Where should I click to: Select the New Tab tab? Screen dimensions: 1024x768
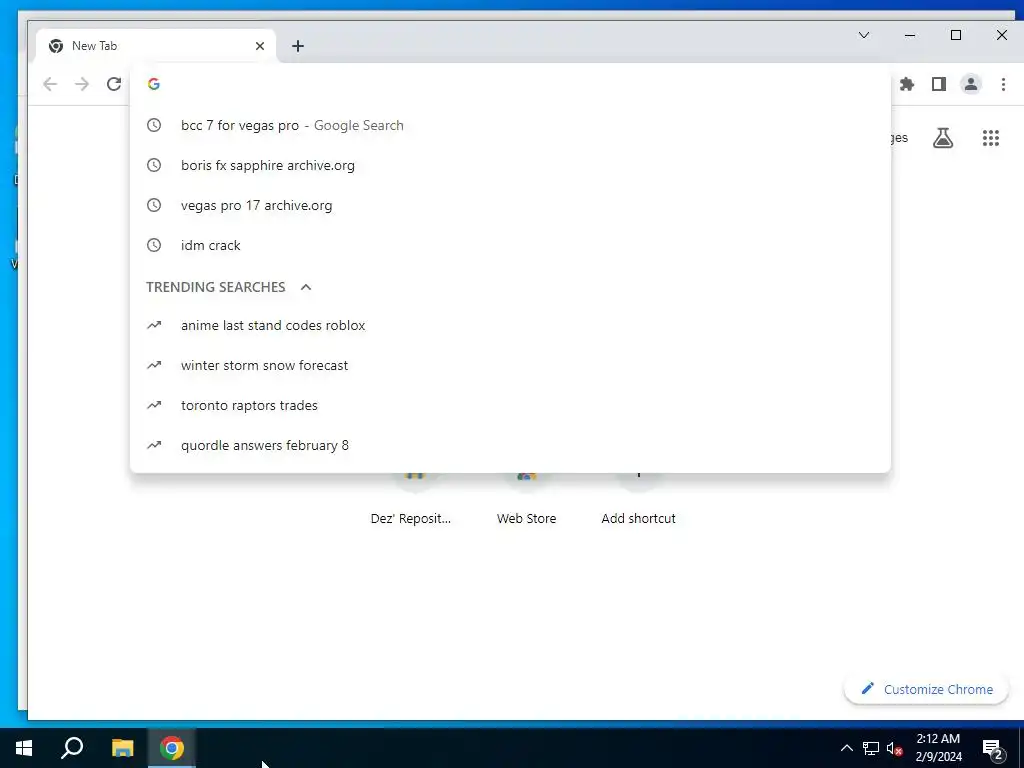pos(157,46)
